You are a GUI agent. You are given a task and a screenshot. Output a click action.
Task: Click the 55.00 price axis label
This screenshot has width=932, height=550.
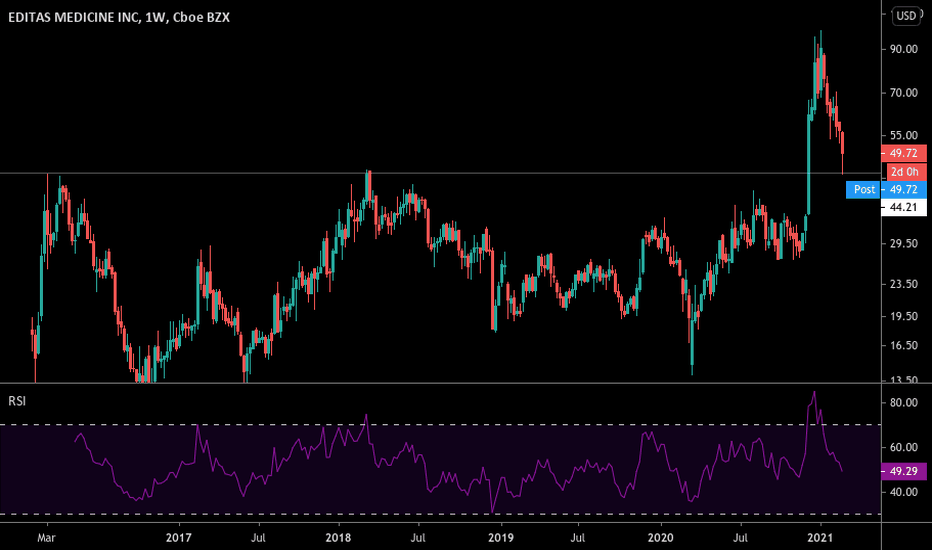tap(903, 136)
